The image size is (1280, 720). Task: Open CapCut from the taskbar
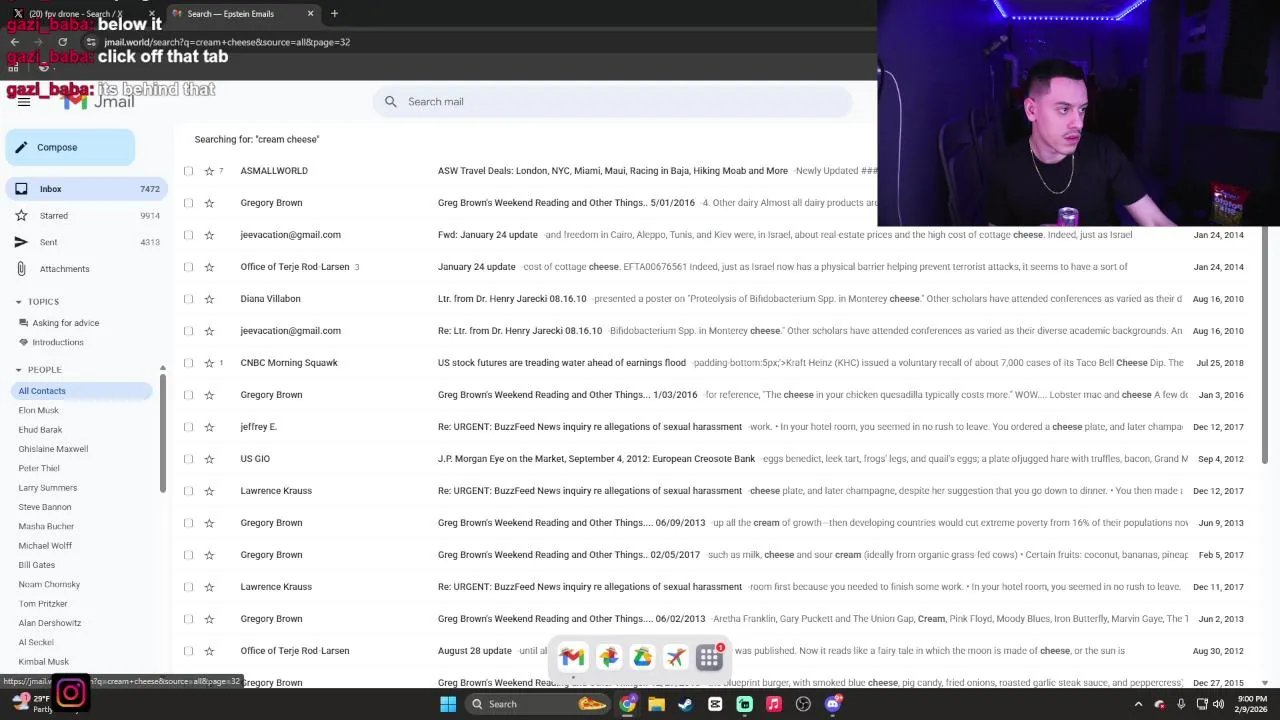715,704
